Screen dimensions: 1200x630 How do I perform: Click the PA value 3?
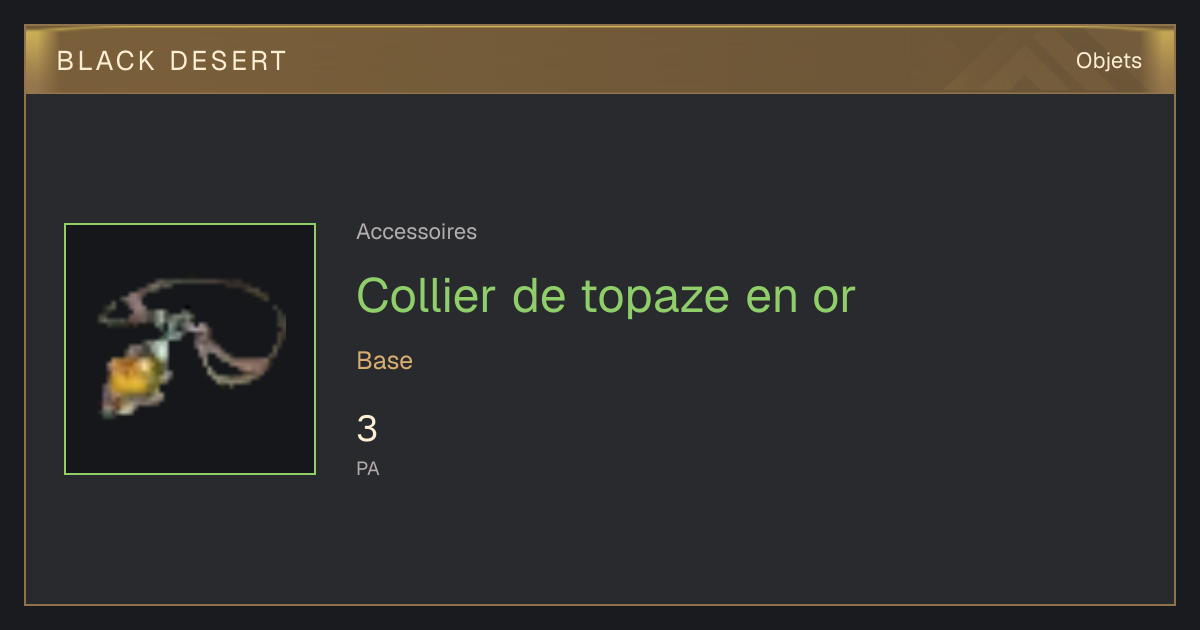click(x=367, y=429)
